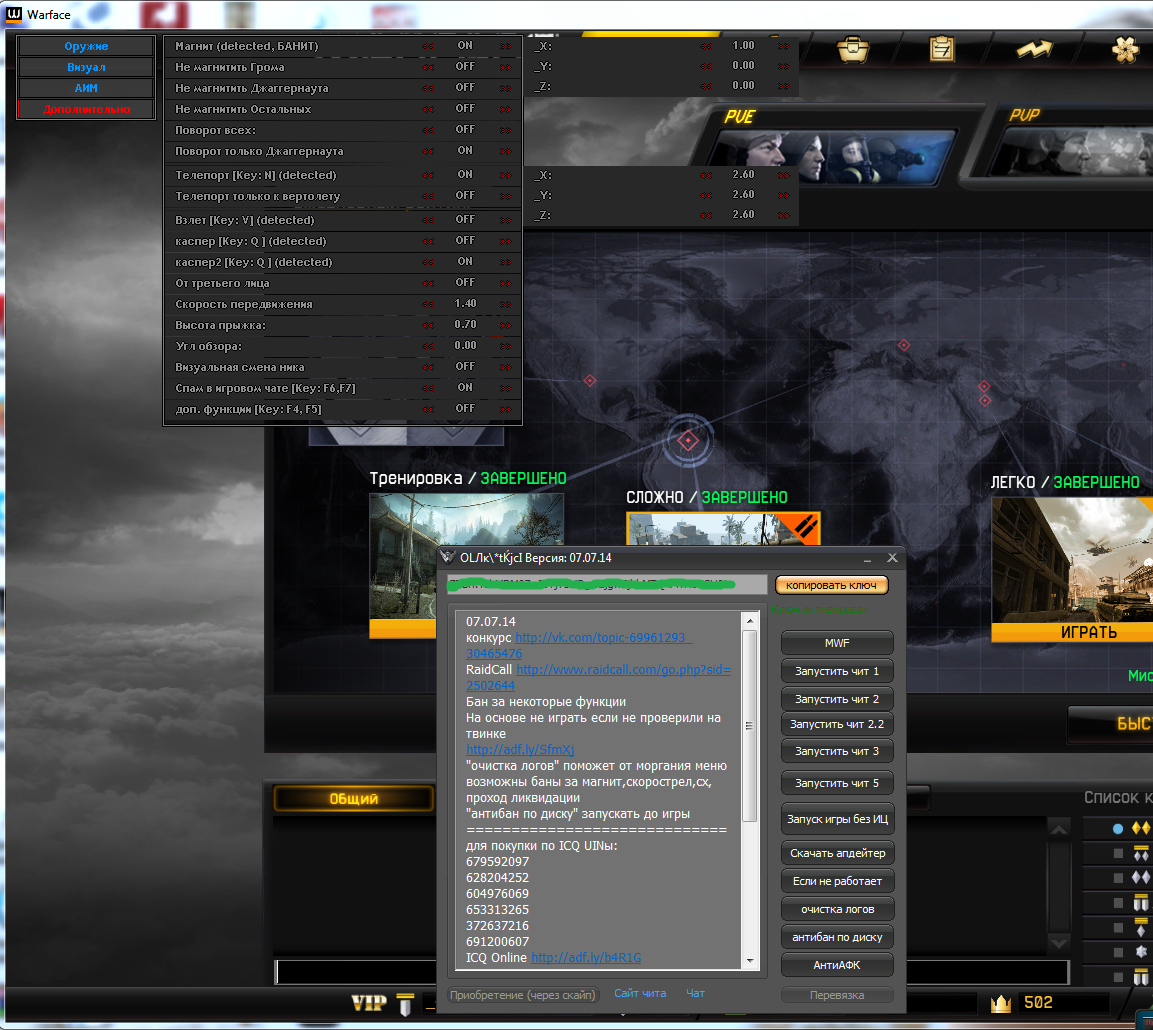Image resolution: width=1153 pixels, height=1030 pixels.
Task: Select the 'Дополнительно' cheat menu tab
Action: (x=86, y=109)
